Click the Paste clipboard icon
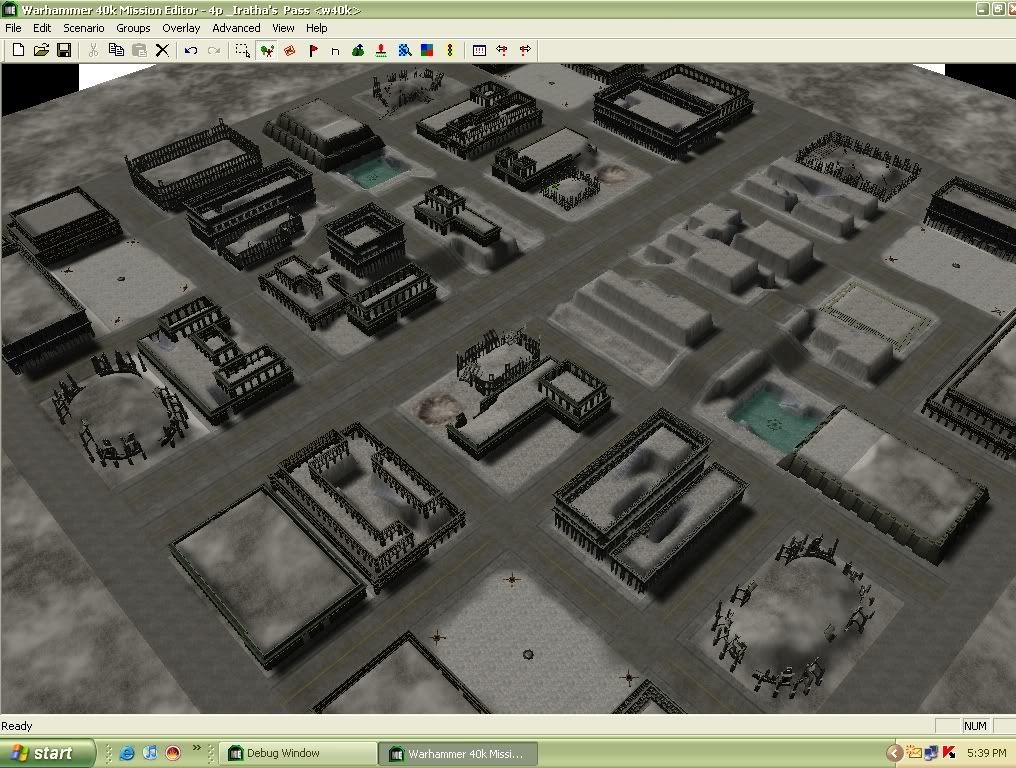This screenshot has width=1016, height=768. [139, 50]
